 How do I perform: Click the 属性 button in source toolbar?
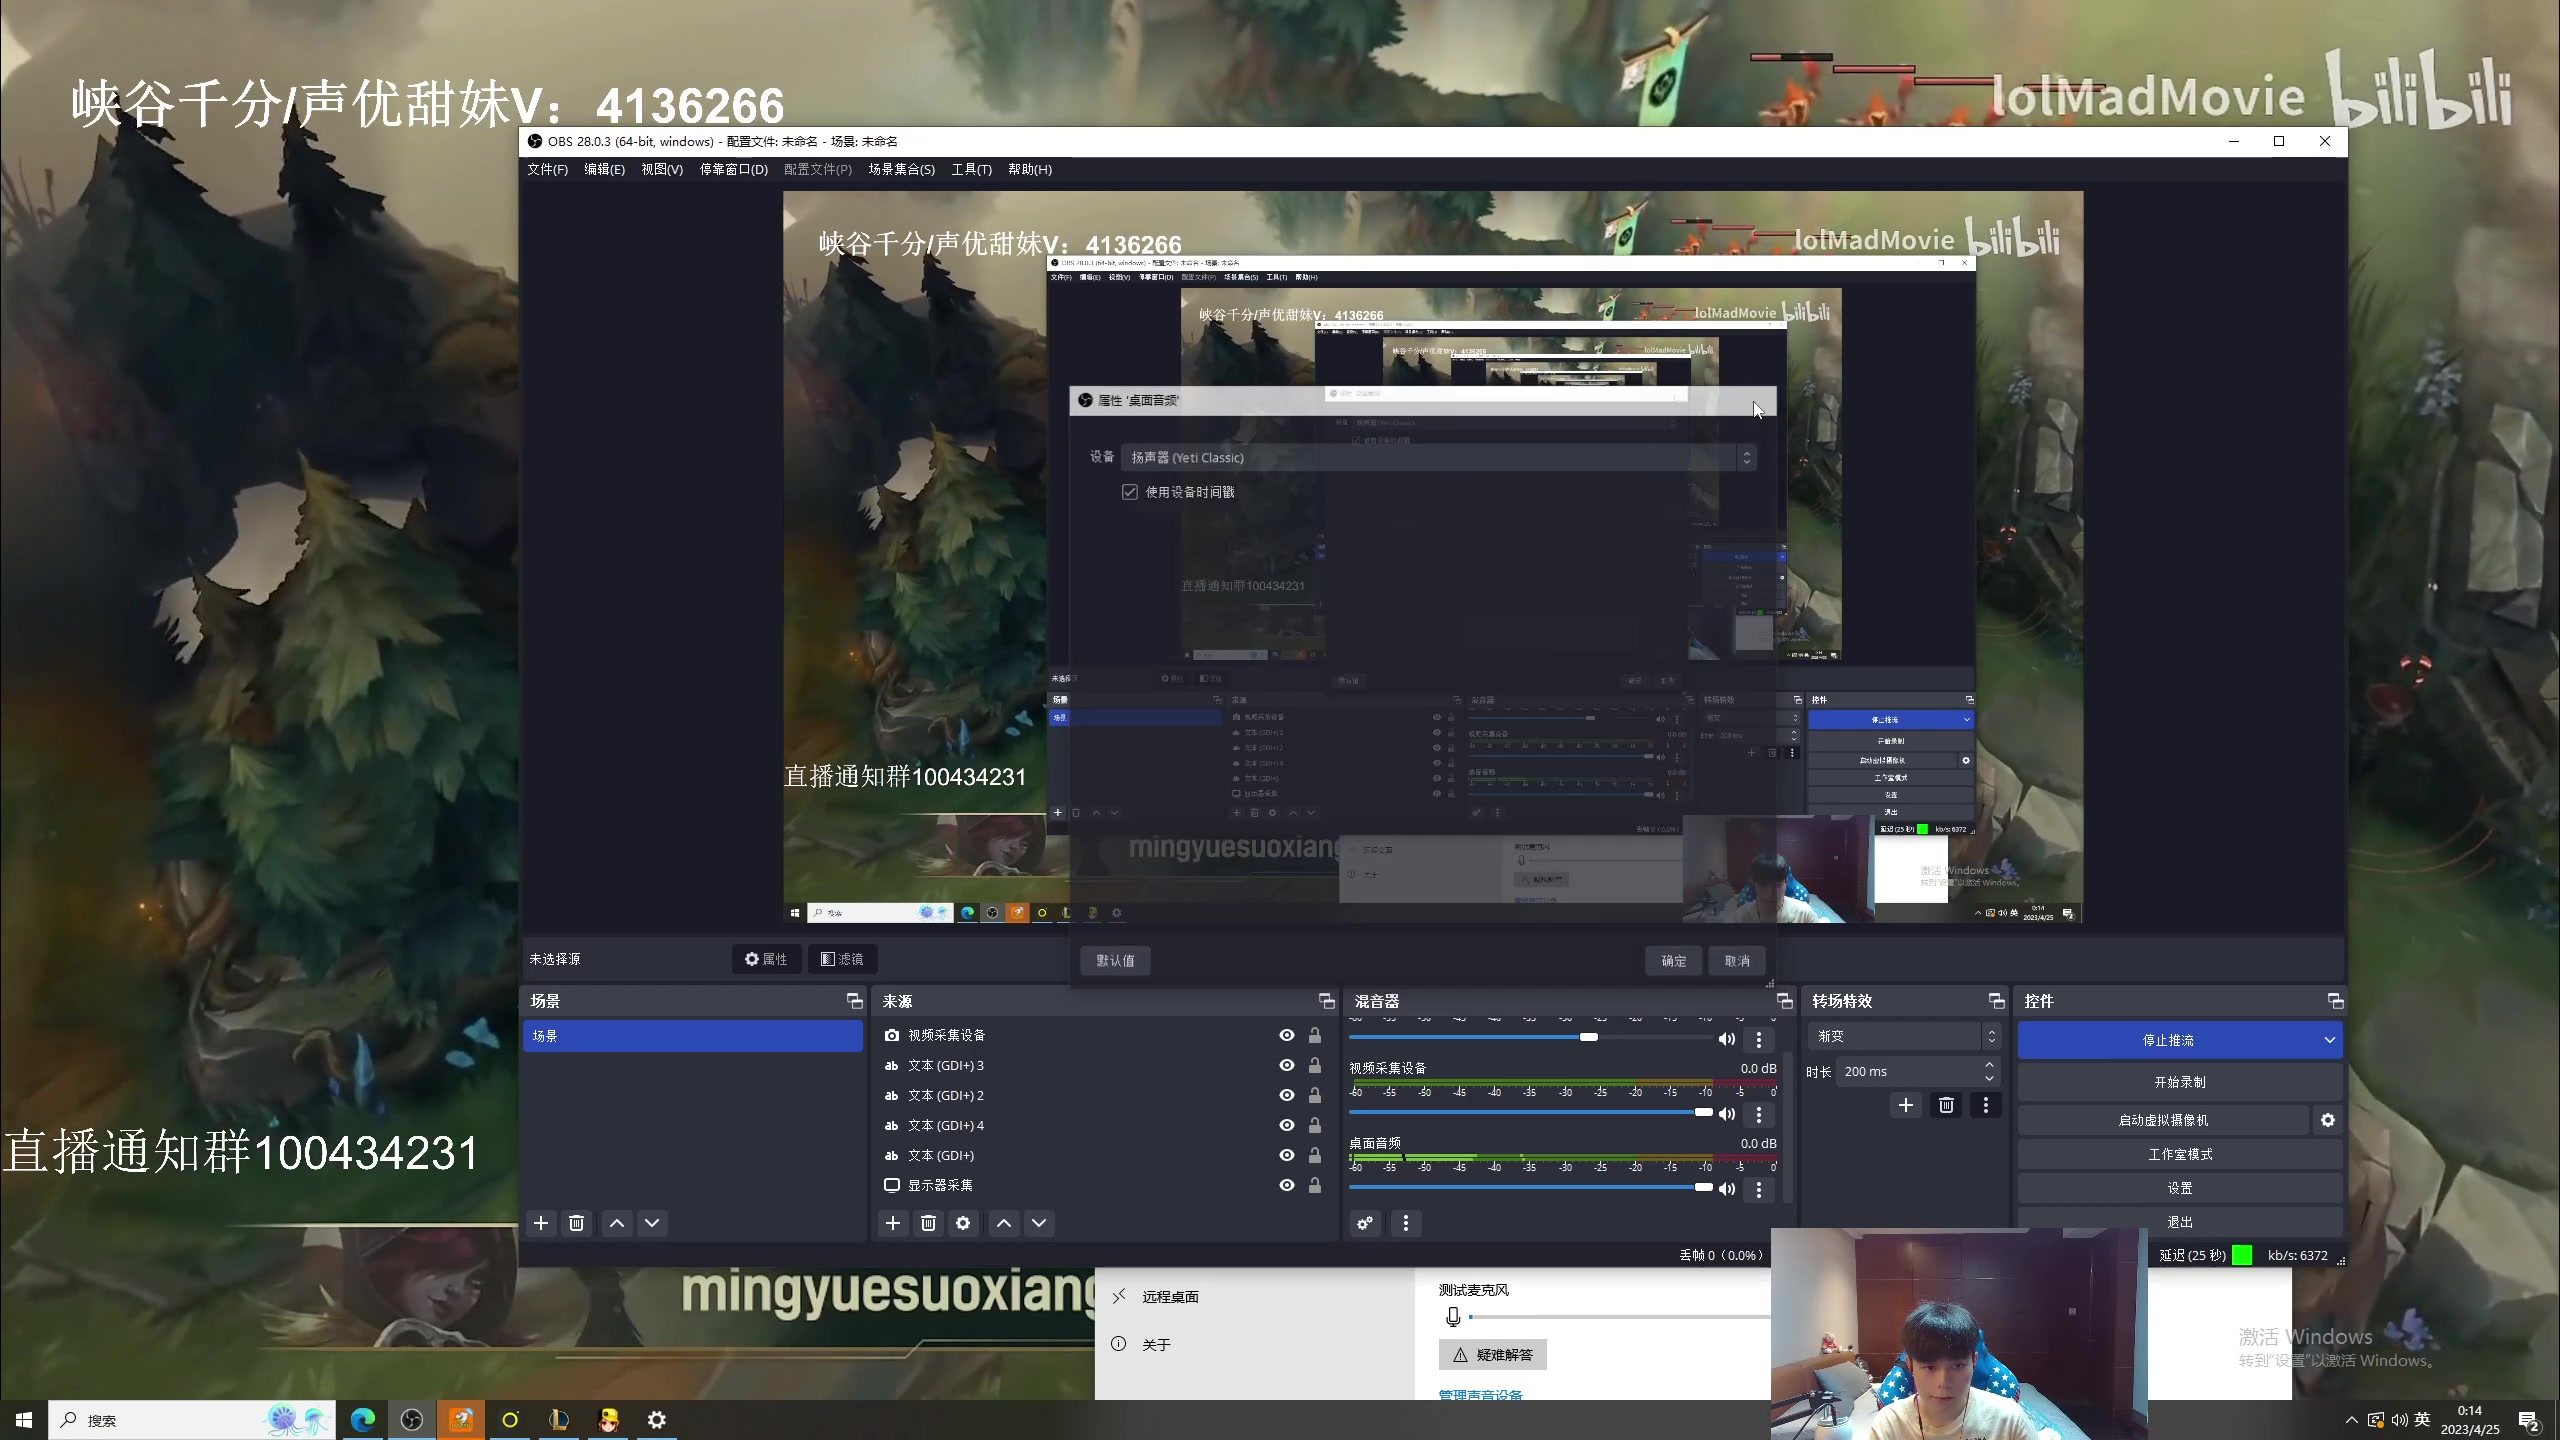tap(766, 959)
